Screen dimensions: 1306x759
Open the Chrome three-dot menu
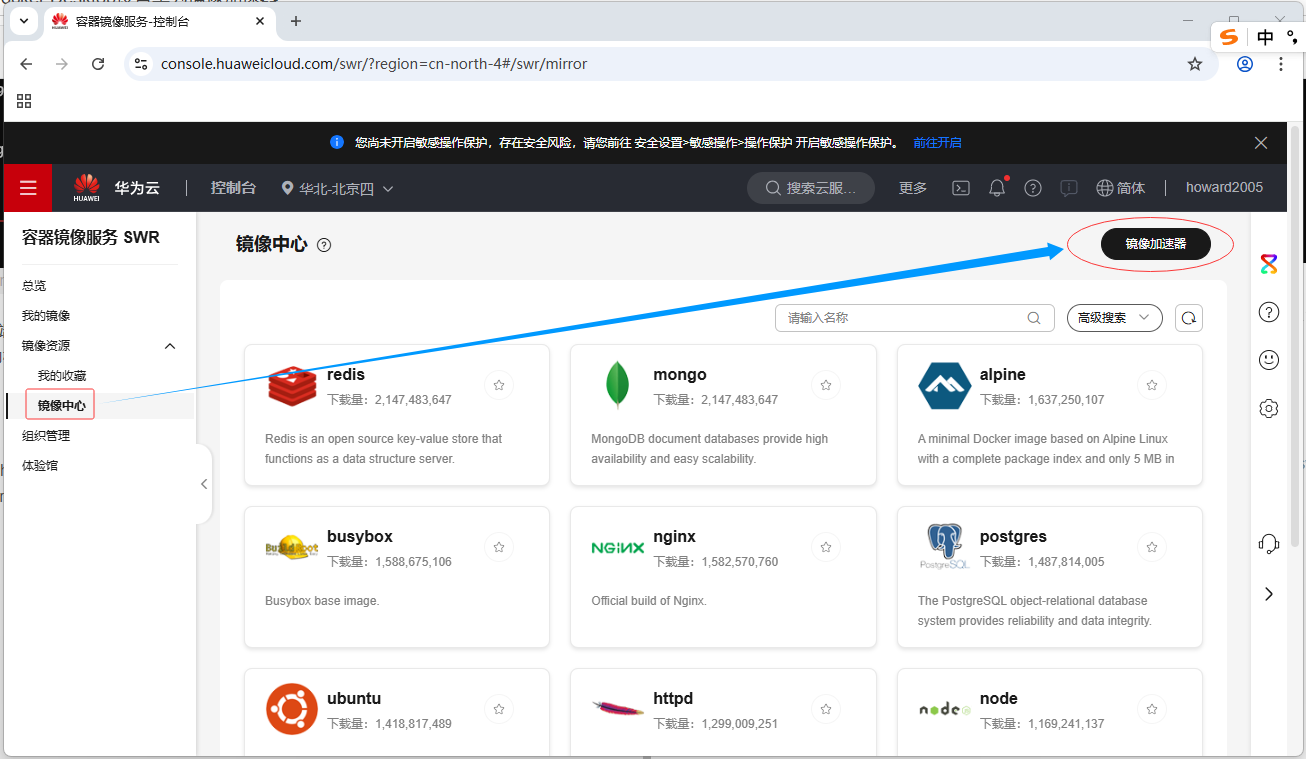pyautogui.click(x=1281, y=64)
